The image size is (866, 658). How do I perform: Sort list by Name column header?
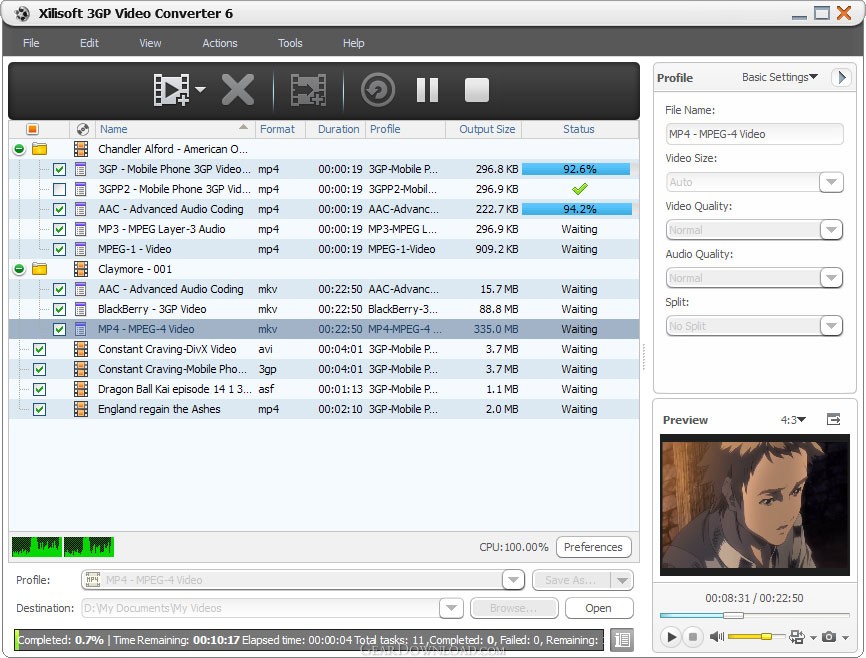pos(174,129)
